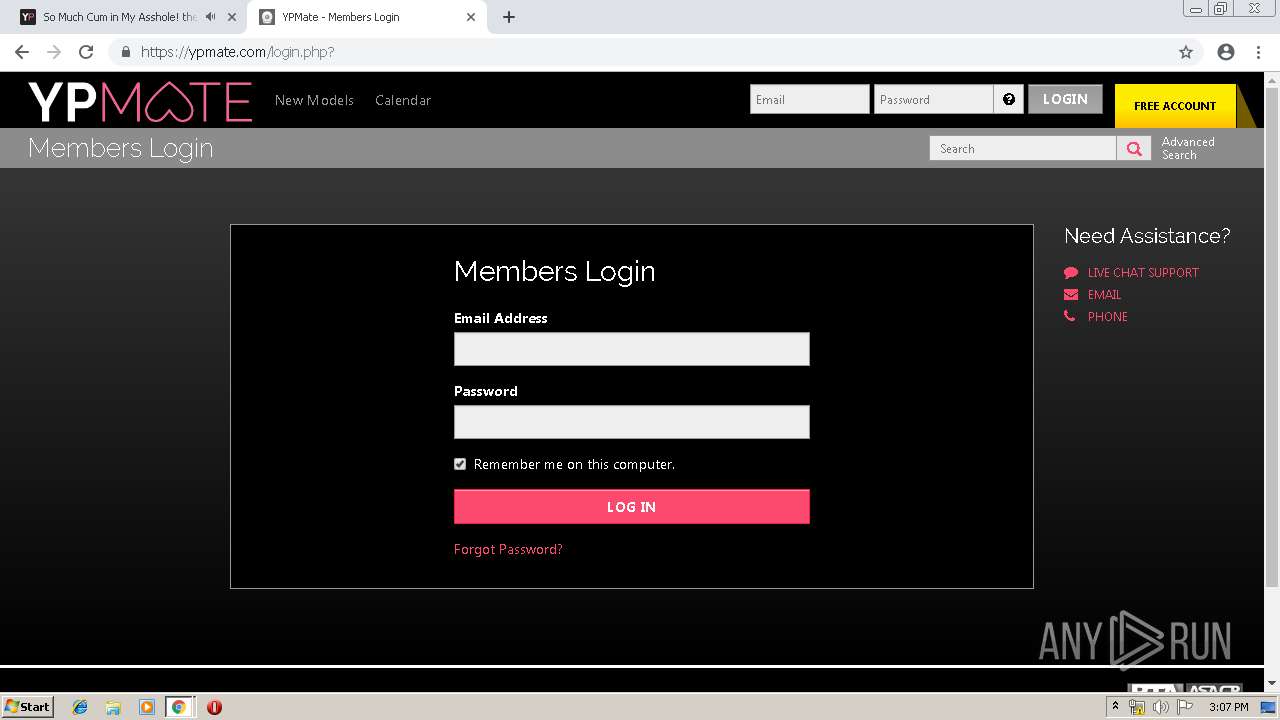Click the header password help question icon

tap(1009, 99)
